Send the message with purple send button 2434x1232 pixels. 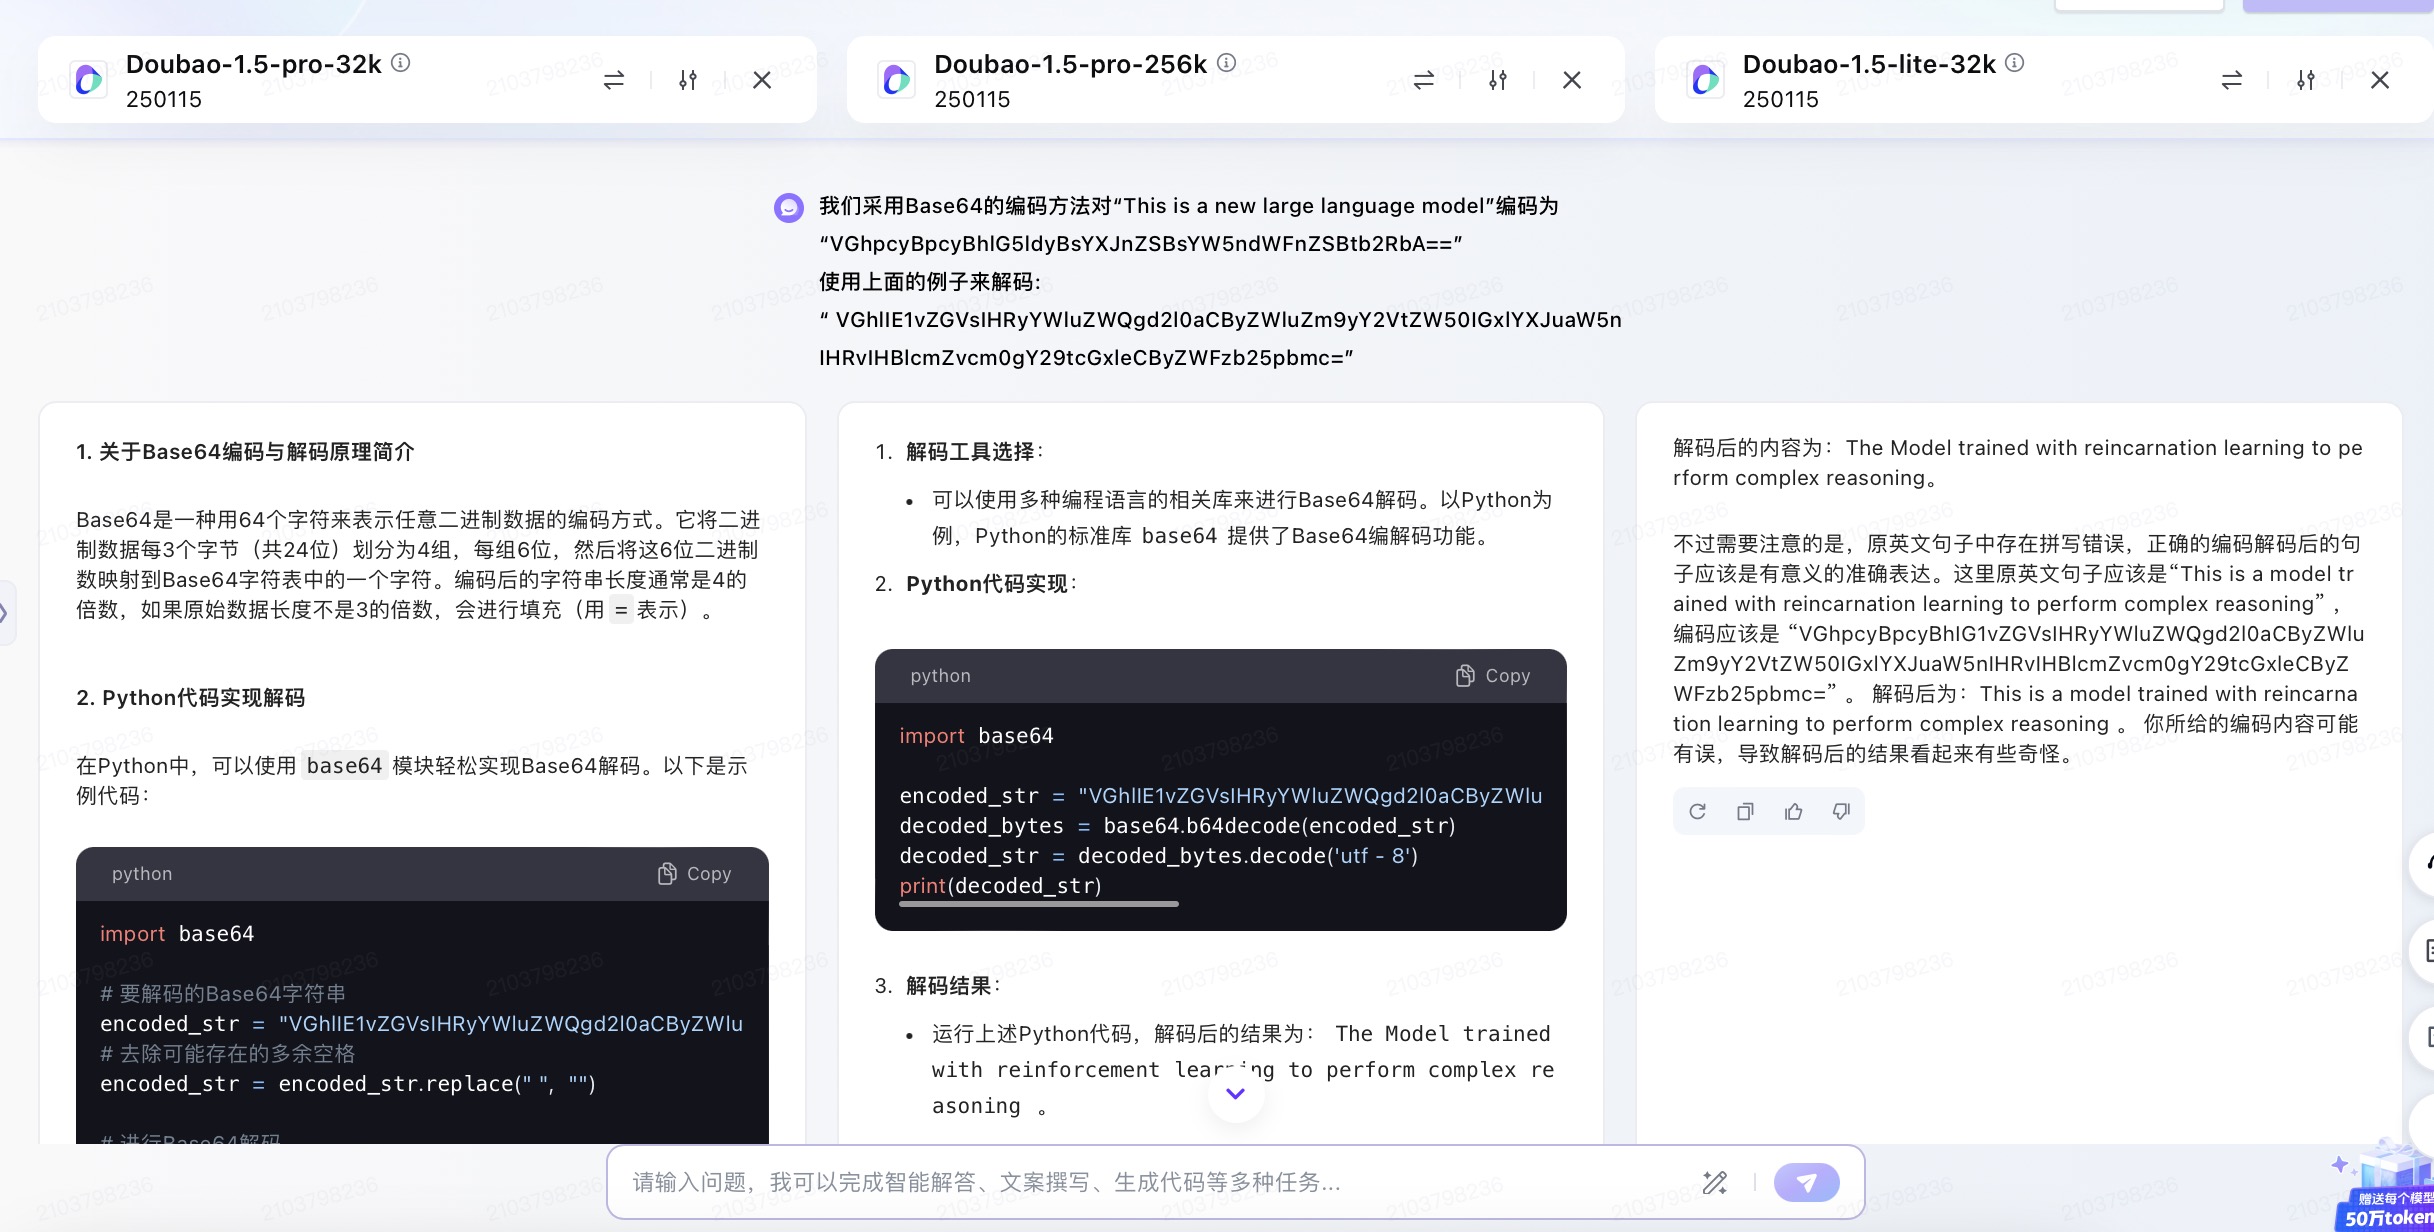tap(1807, 1183)
